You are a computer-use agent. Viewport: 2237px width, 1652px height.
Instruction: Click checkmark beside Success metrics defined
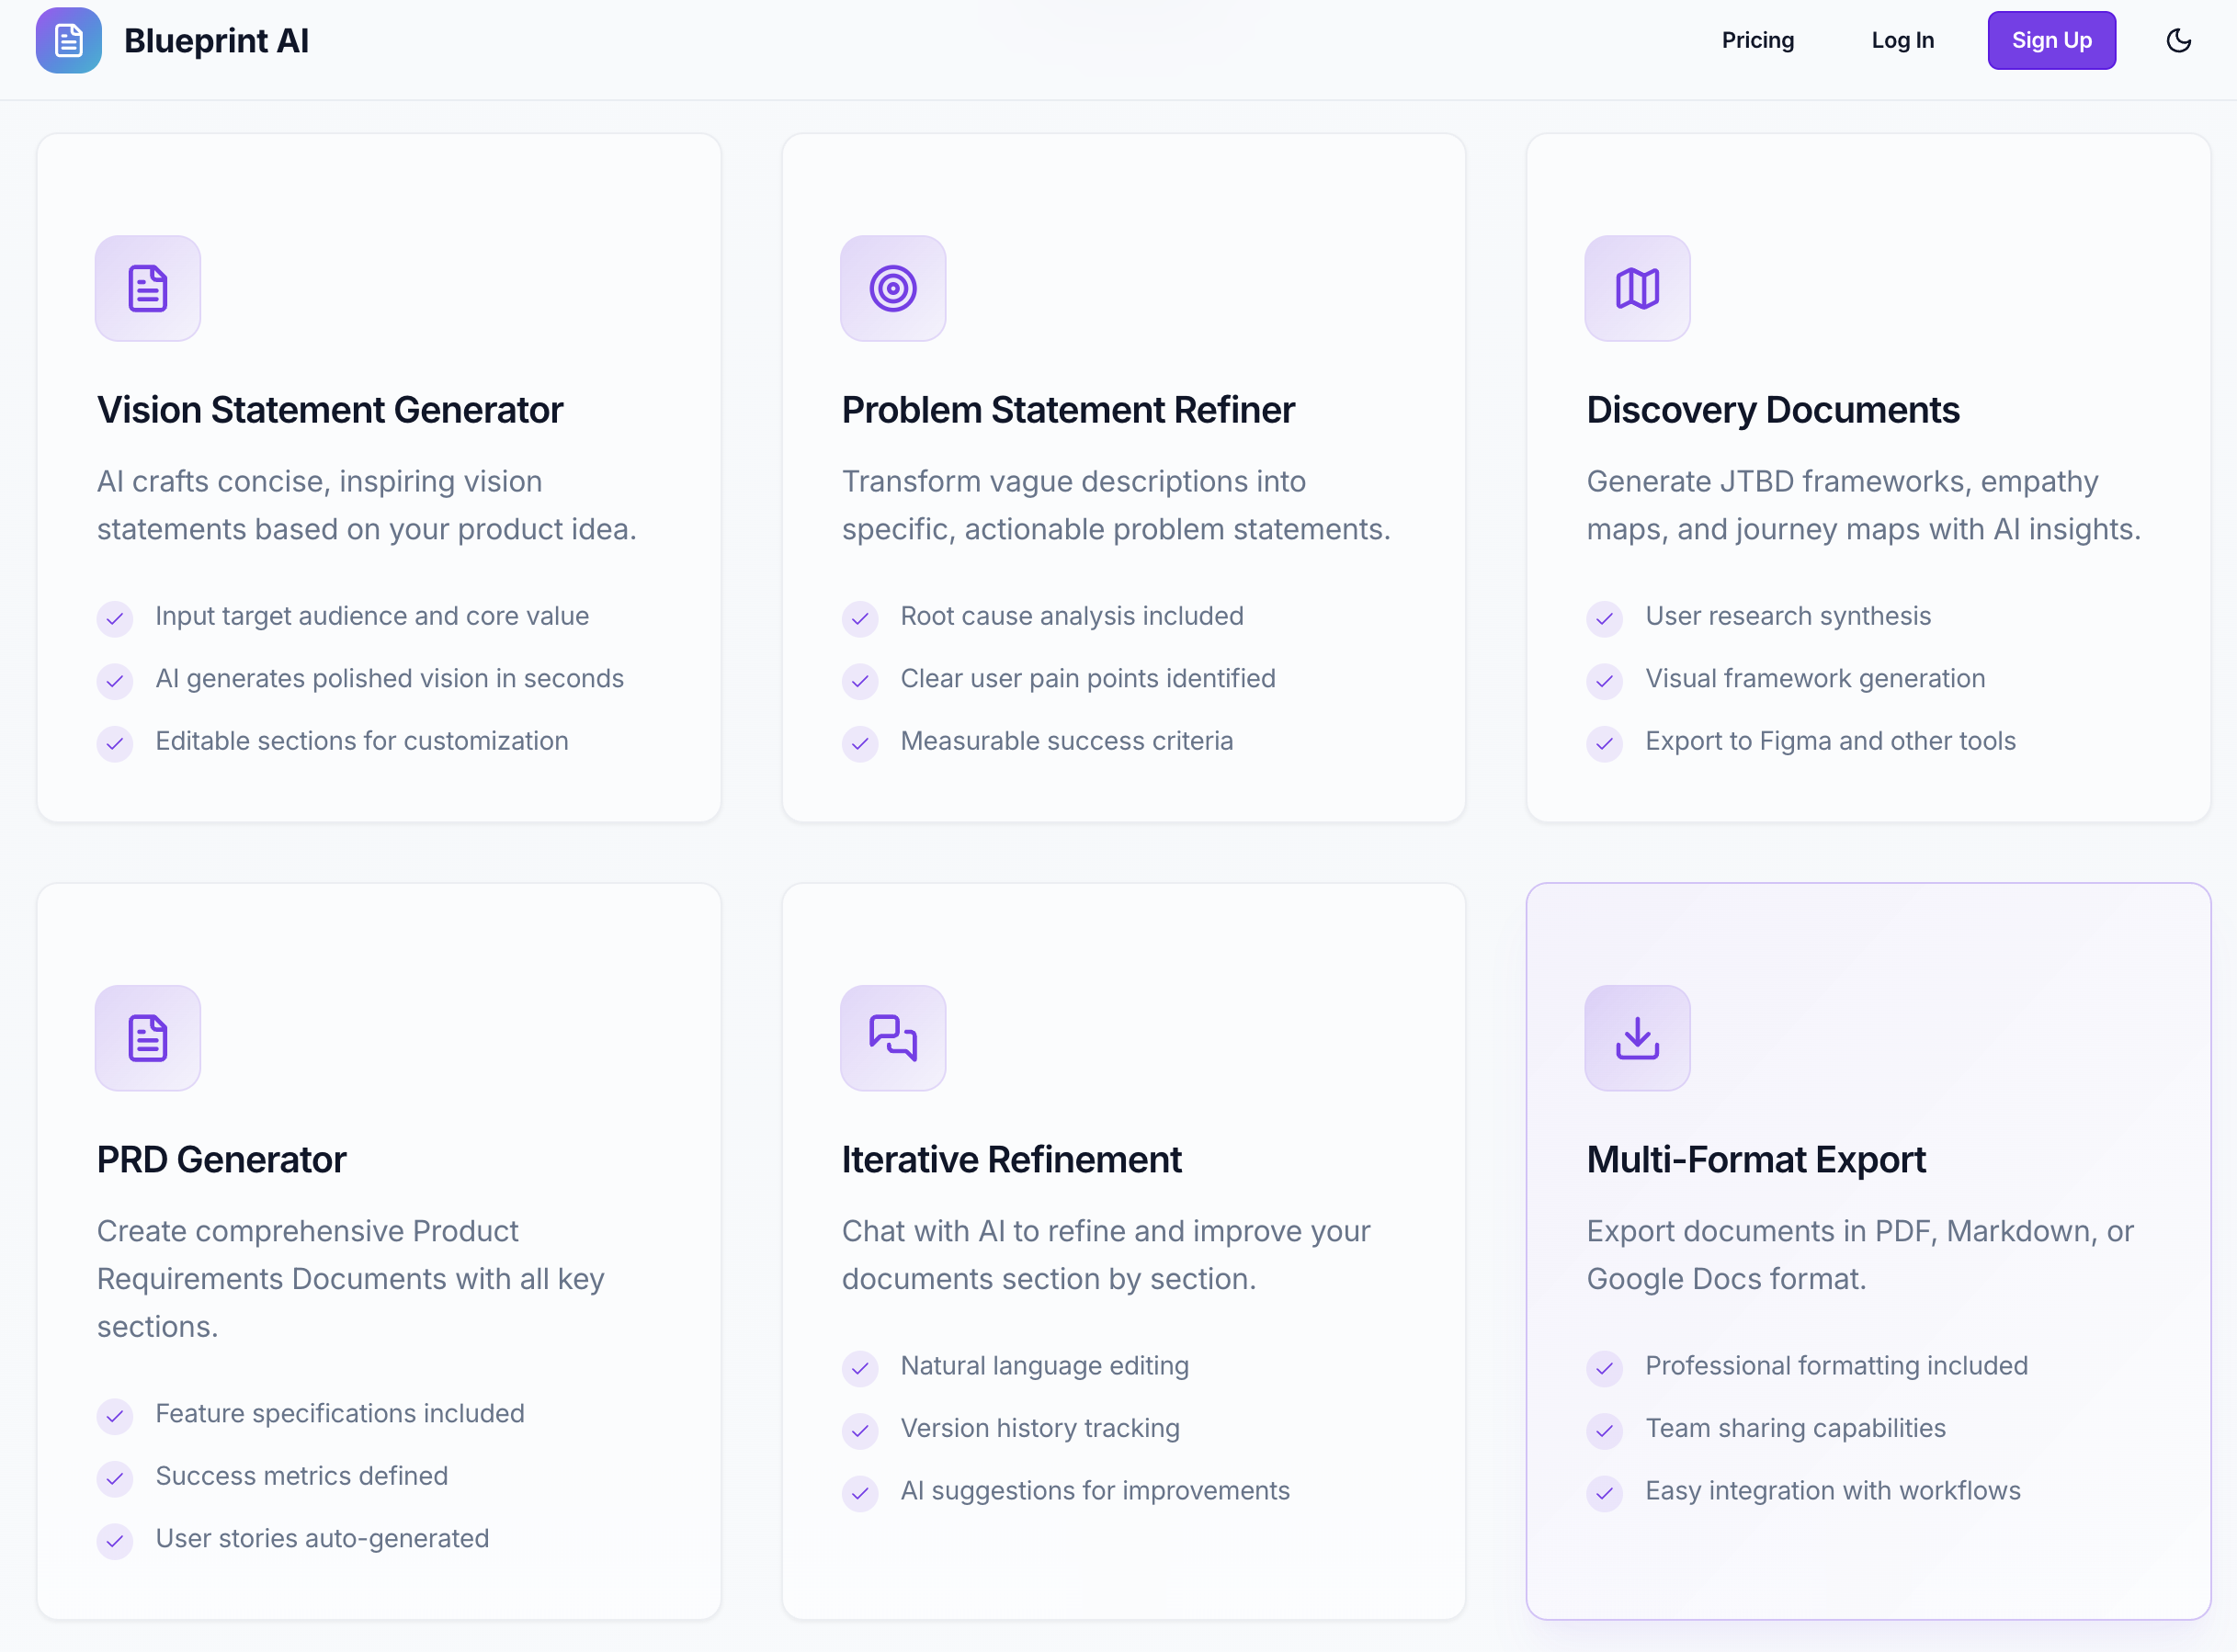pyautogui.click(x=115, y=1479)
